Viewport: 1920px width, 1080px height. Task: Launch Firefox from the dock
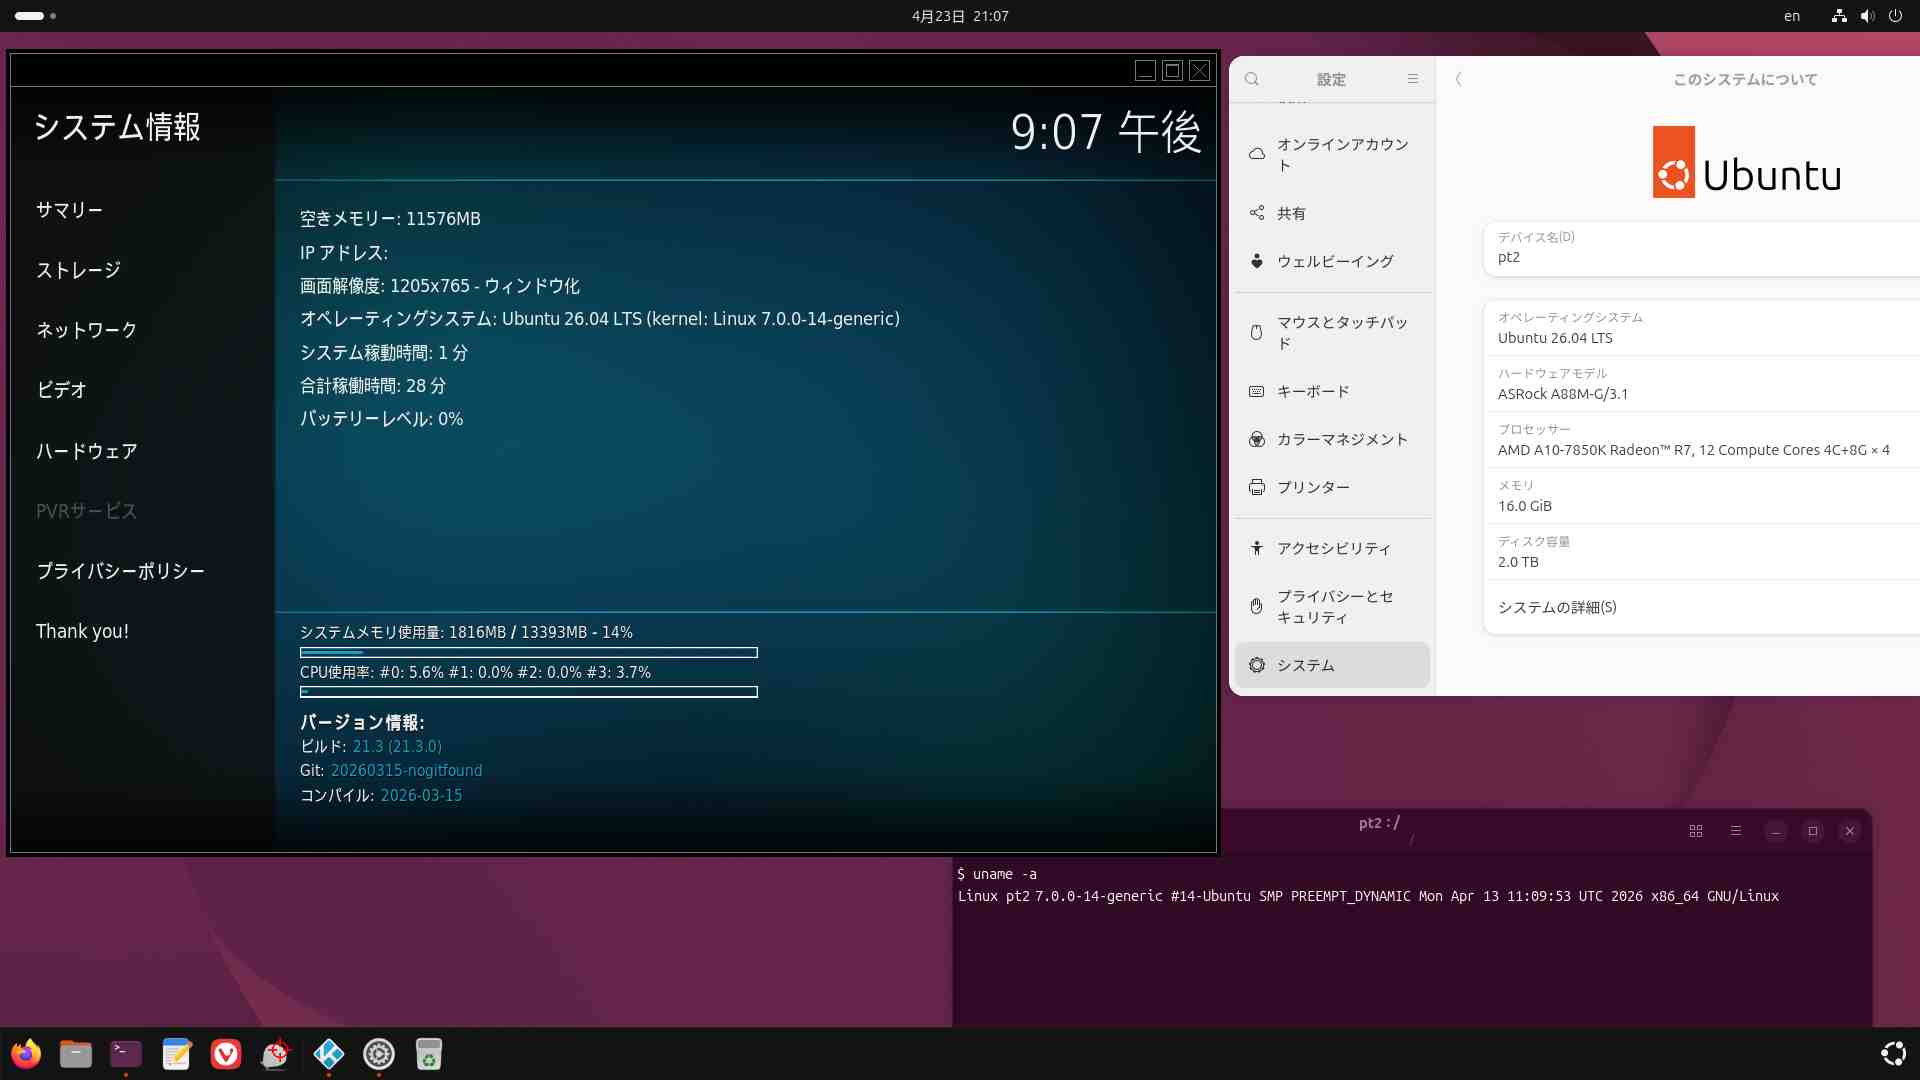pos(26,1054)
